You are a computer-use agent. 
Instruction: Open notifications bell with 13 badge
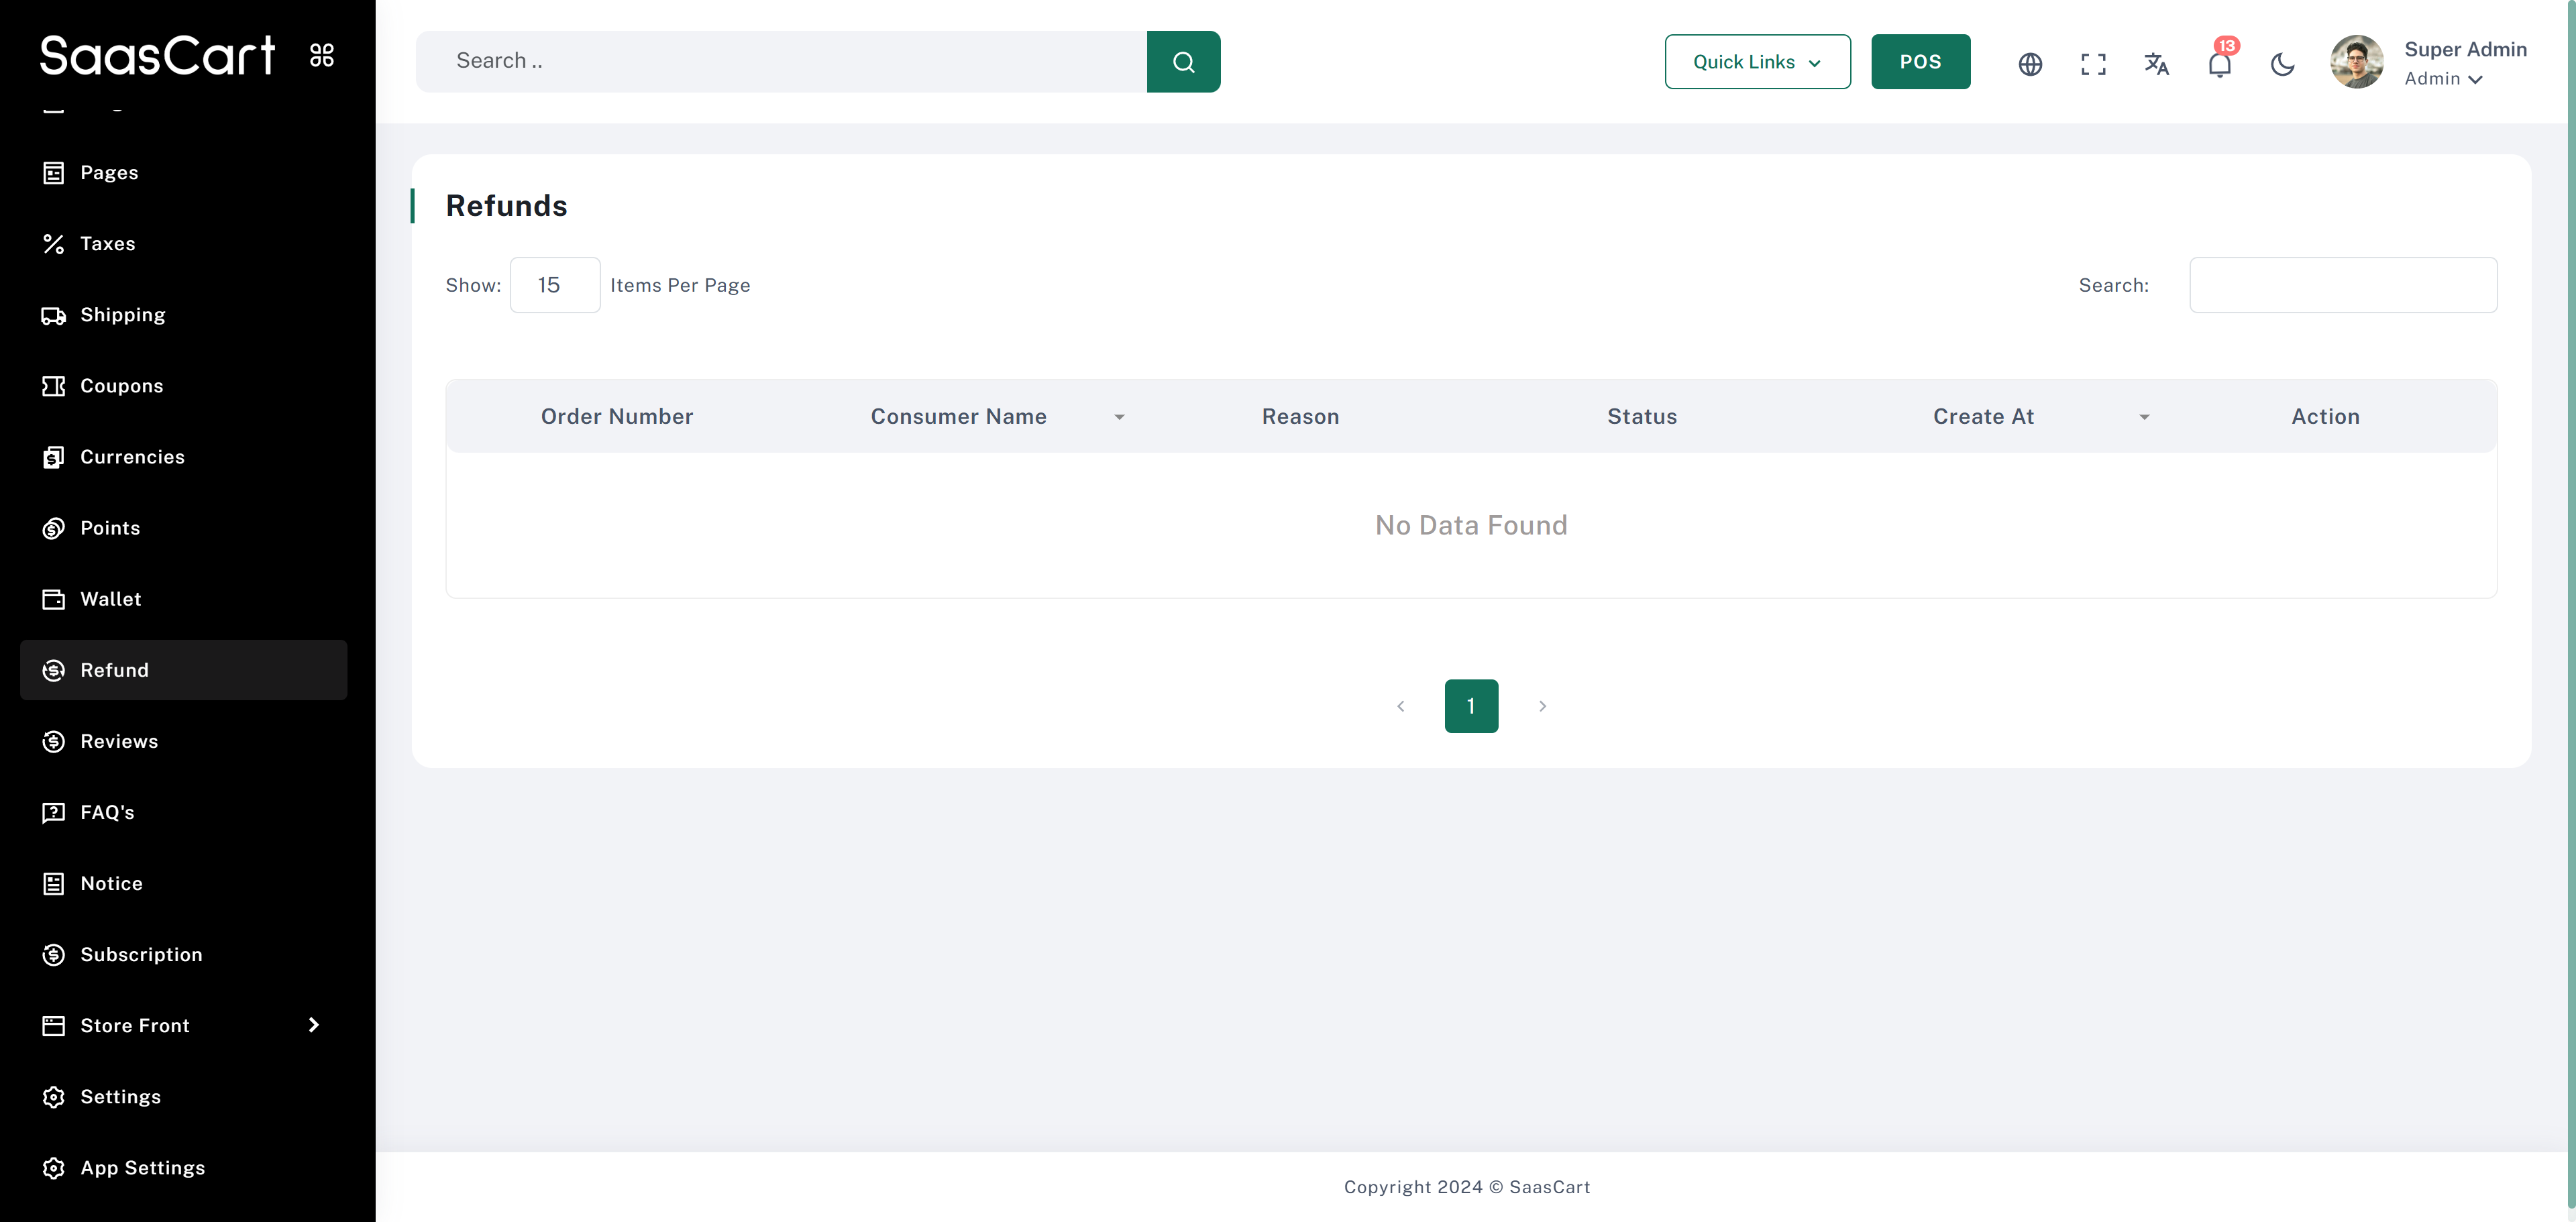(x=2219, y=64)
